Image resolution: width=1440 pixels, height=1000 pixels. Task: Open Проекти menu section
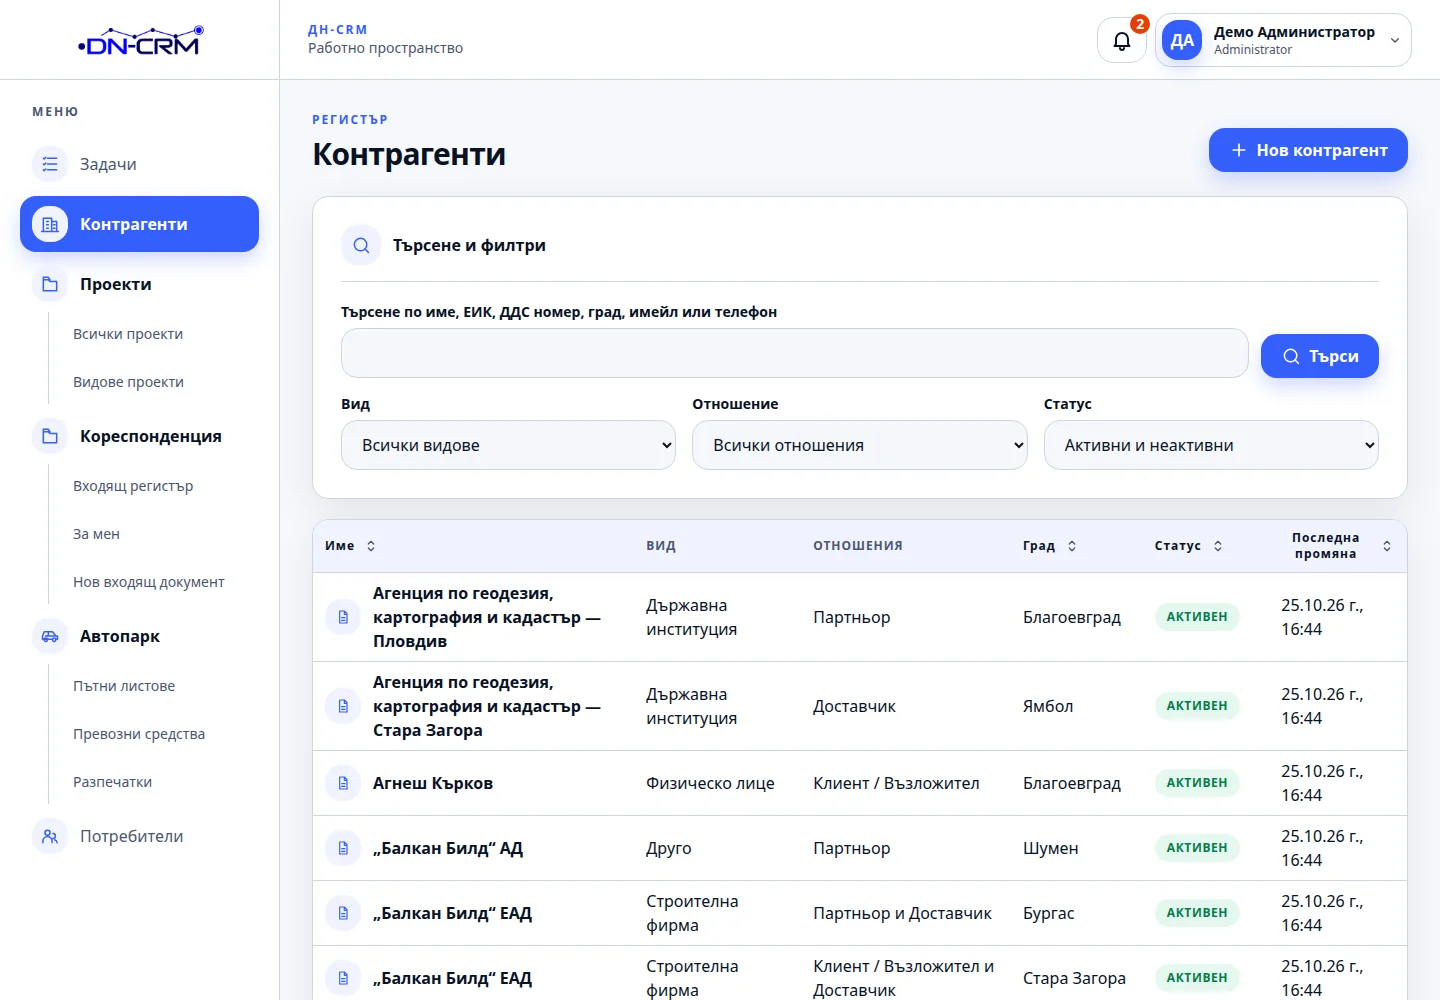tap(139, 284)
